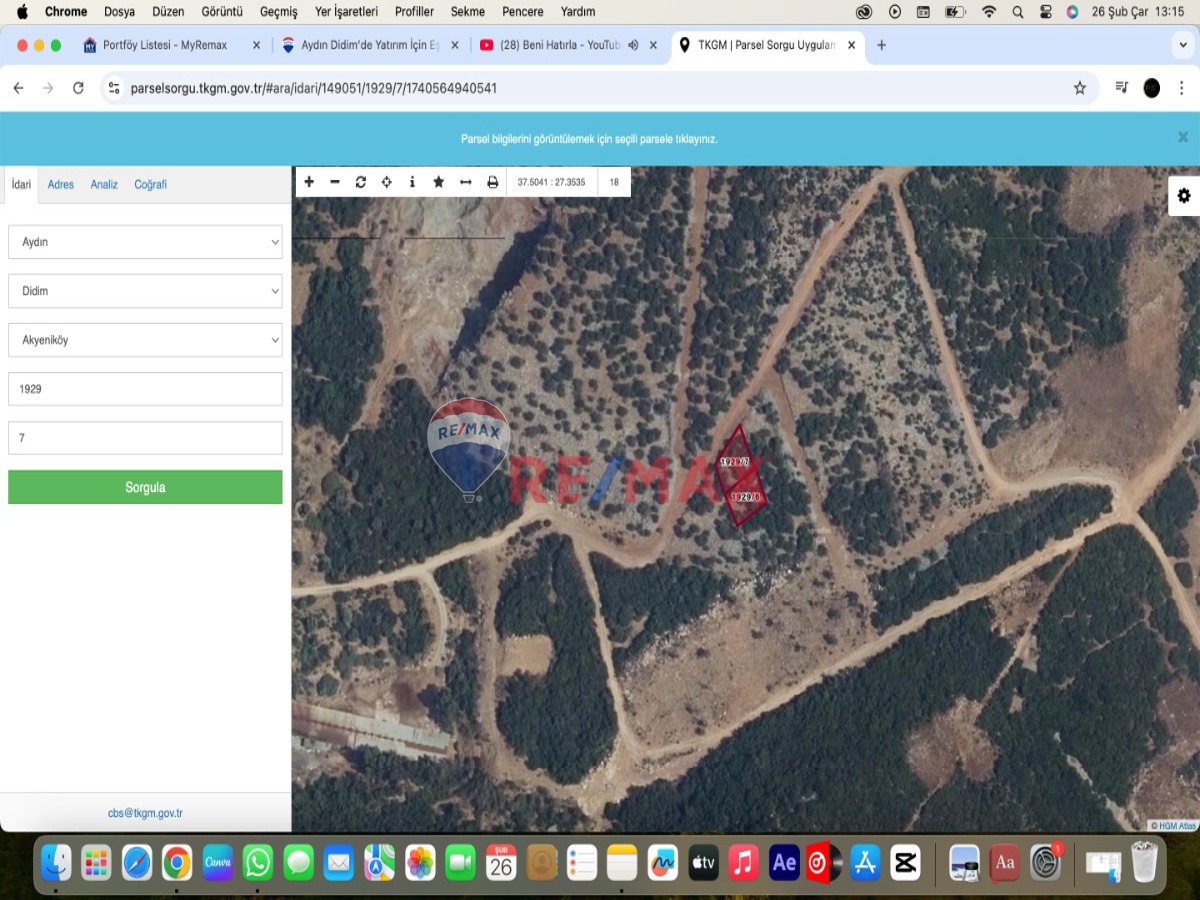Open the Coğrafi tab
1200x900 pixels.
[x=150, y=185]
